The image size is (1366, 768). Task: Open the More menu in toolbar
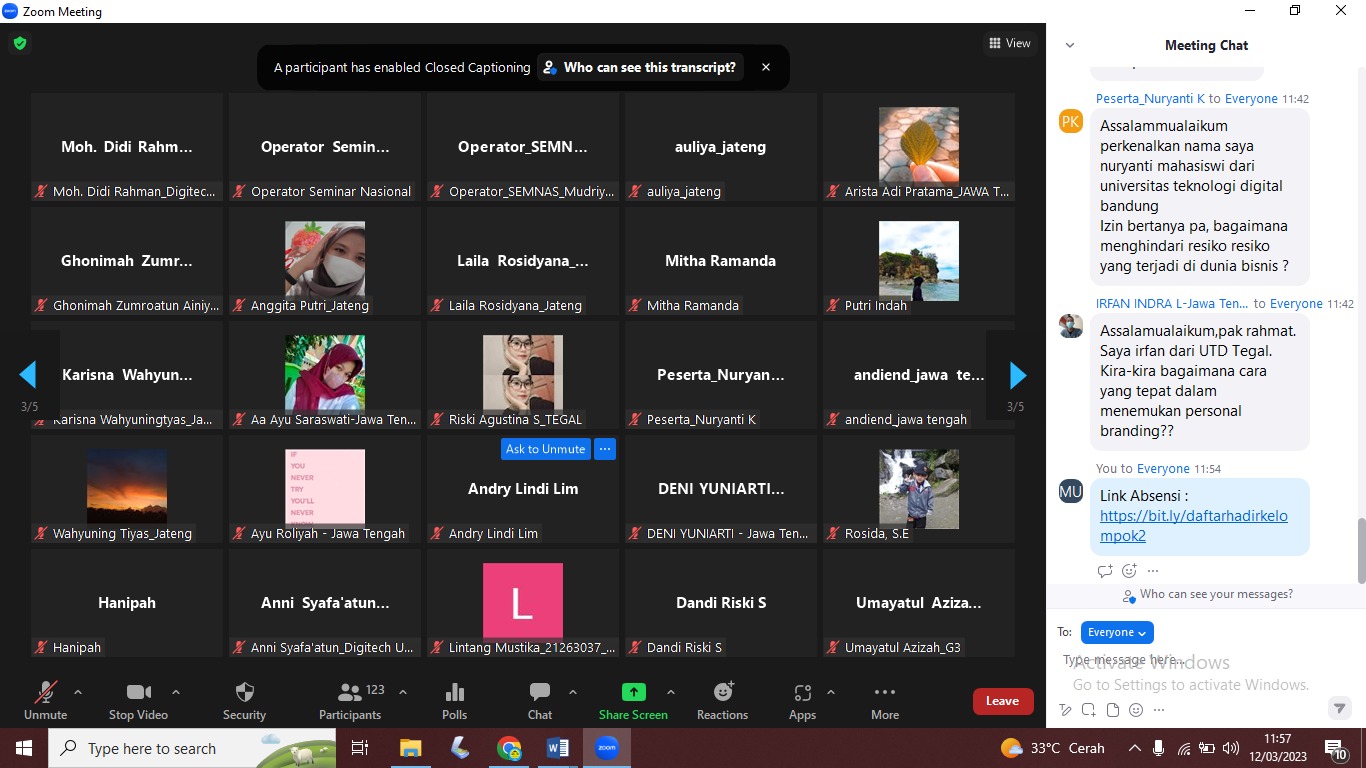[884, 692]
